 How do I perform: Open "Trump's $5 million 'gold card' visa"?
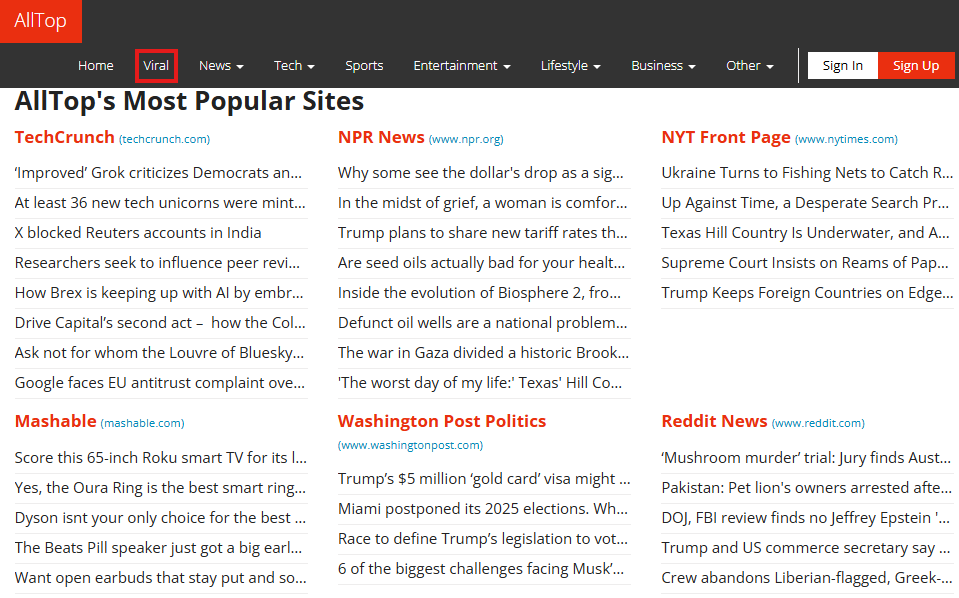tap(484, 479)
